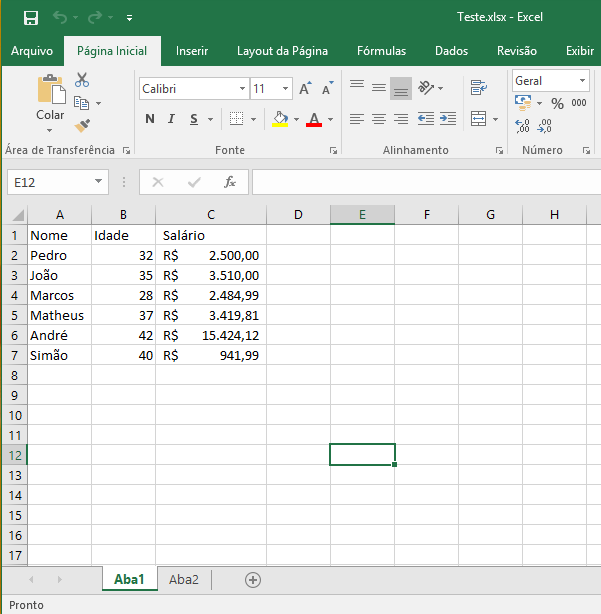Image resolution: width=601 pixels, height=614 pixels.
Task: Toggle italic with the I button
Action: click(x=171, y=119)
